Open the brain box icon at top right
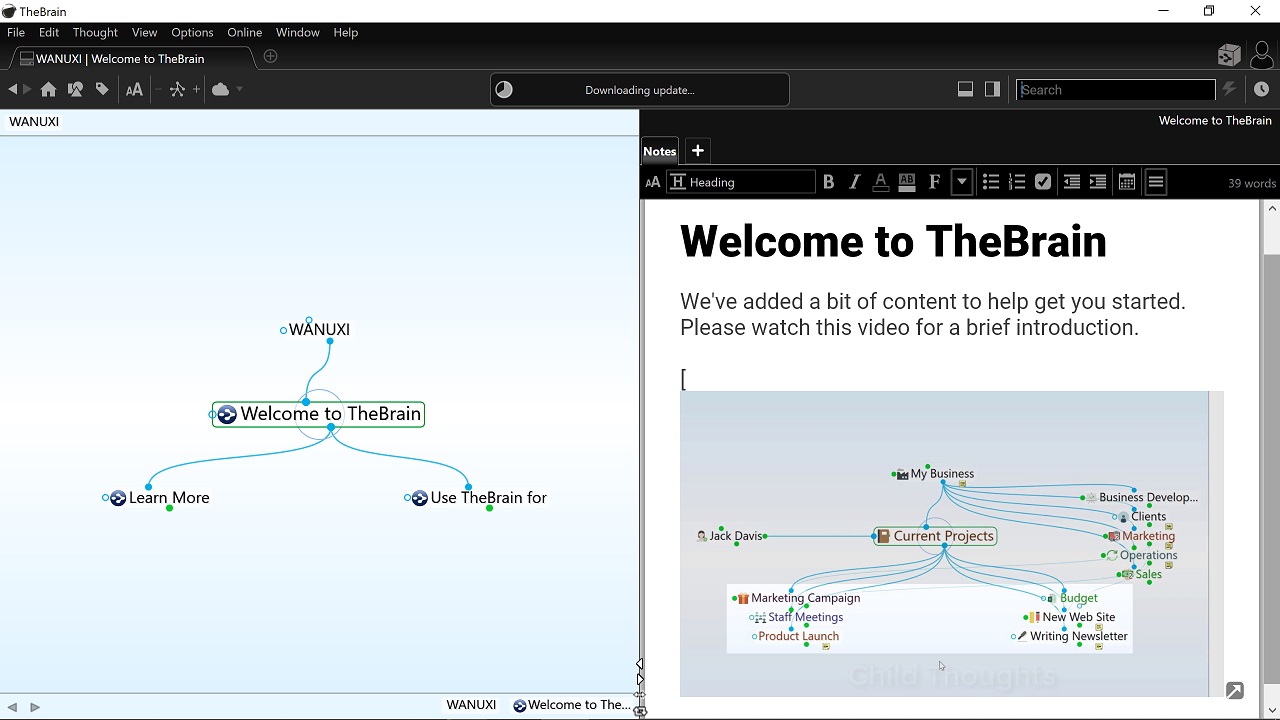The image size is (1280, 720). tap(1229, 55)
